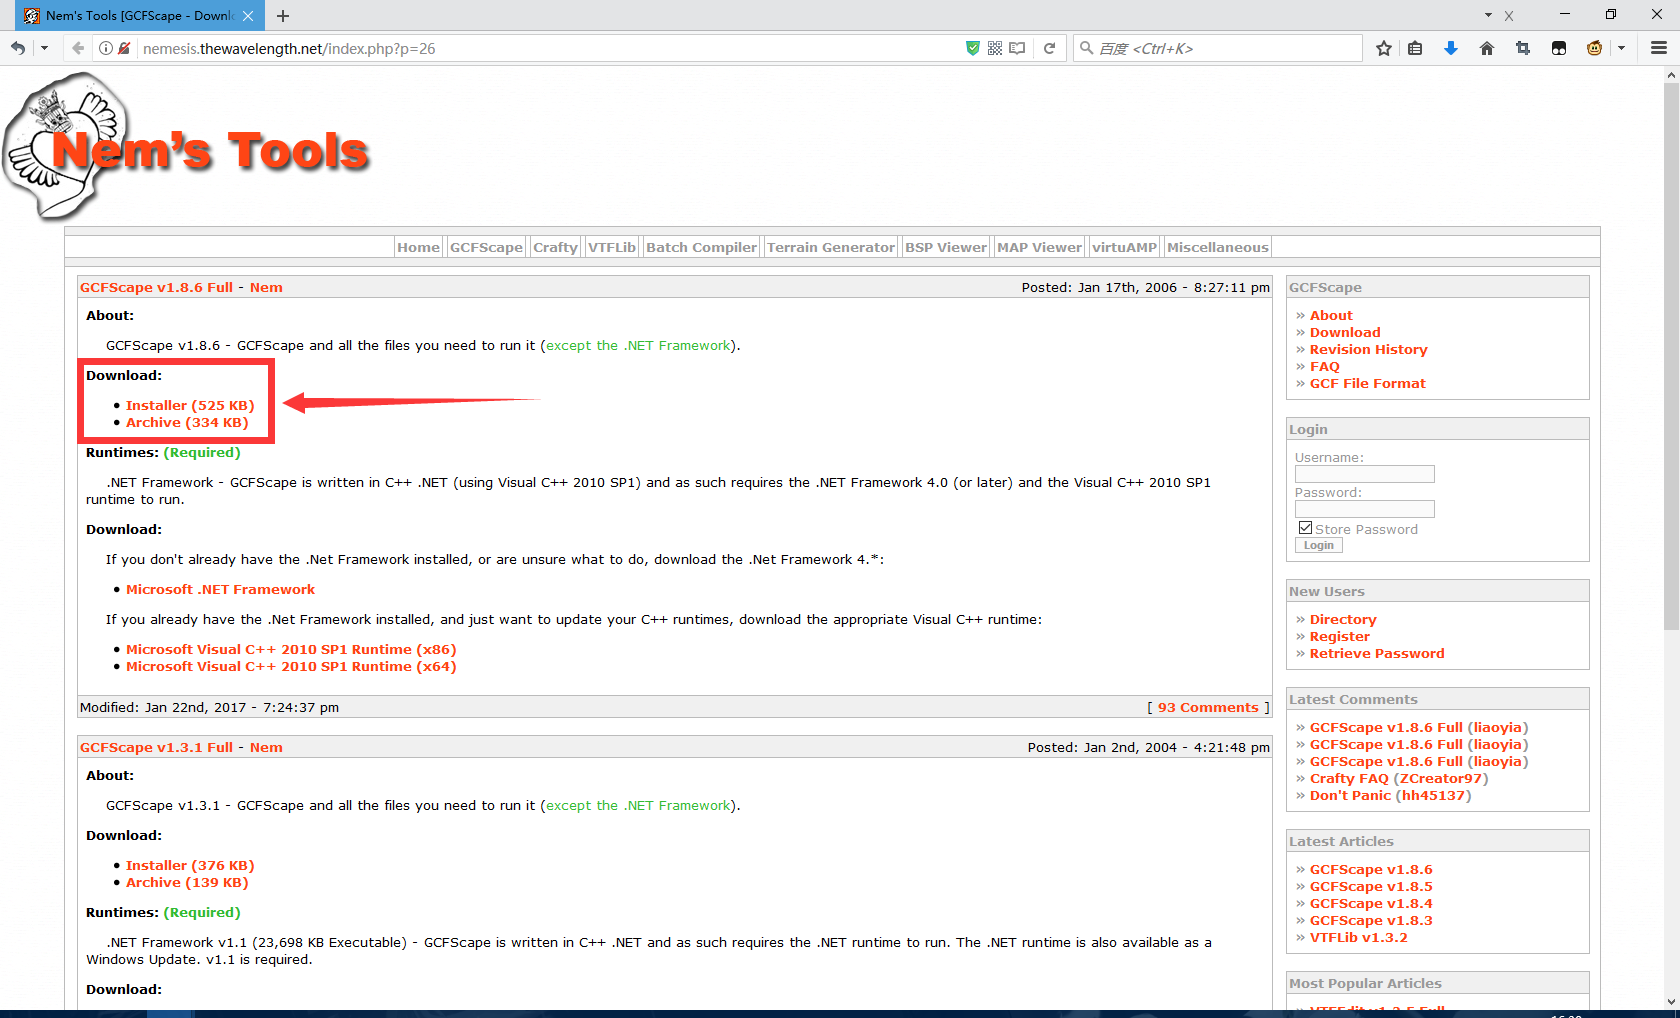The height and width of the screenshot is (1018, 1680).
Task: Close the Nem's Tools tab
Action: pyautogui.click(x=248, y=16)
